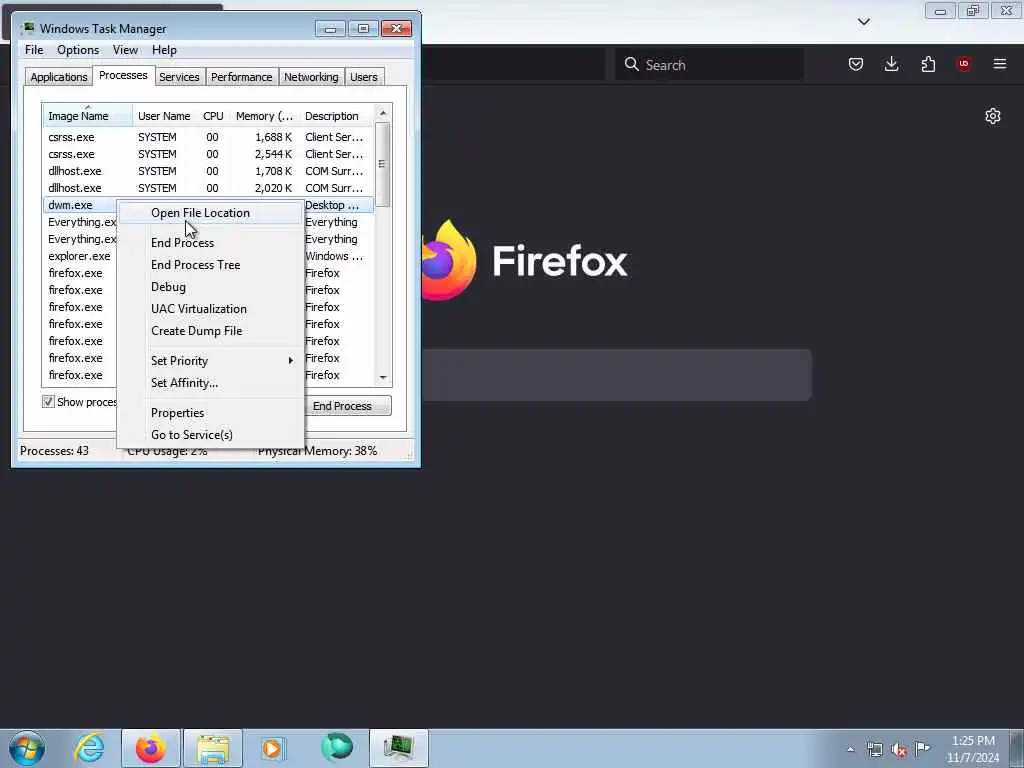
Task: Click process list scrollbar thumb
Action: (383, 165)
